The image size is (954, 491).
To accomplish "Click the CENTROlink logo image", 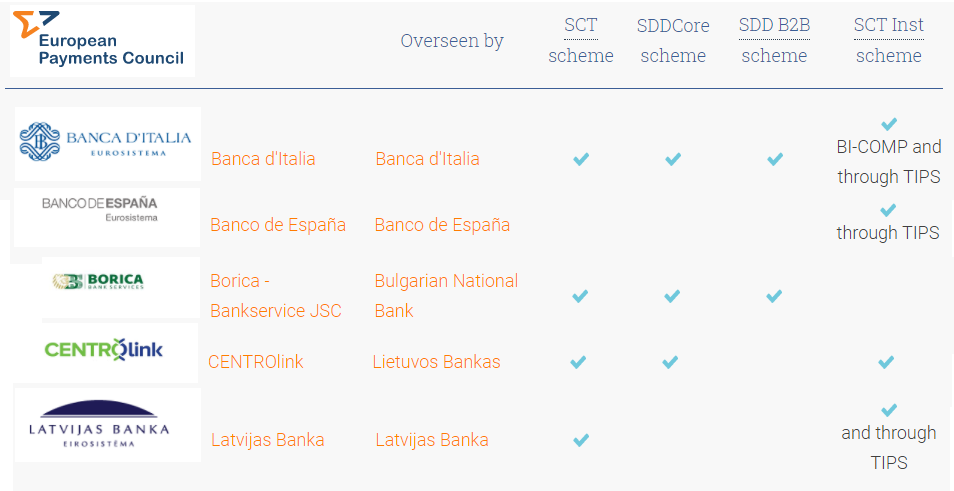I will (x=106, y=353).
